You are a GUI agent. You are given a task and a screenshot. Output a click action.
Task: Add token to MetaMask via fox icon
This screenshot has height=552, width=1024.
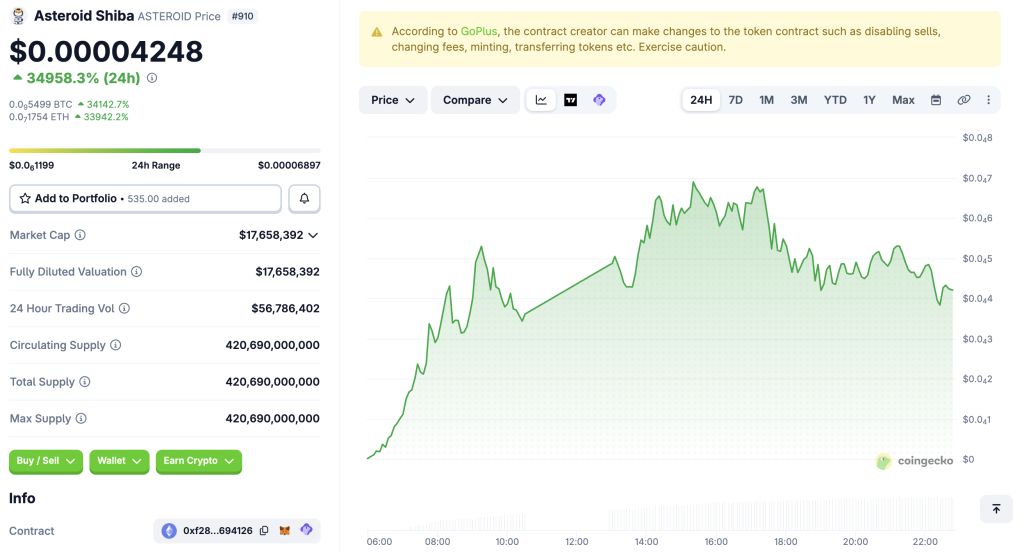(285, 531)
